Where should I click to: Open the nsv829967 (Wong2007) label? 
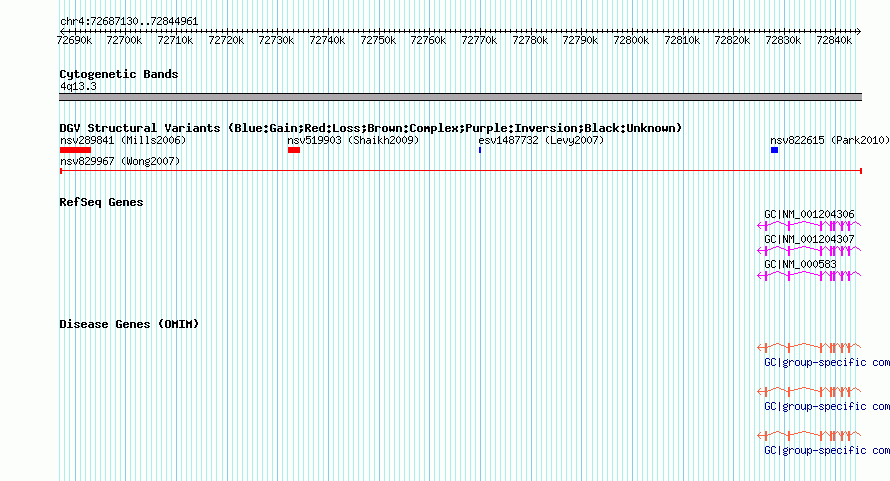click(x=120, y=161)
